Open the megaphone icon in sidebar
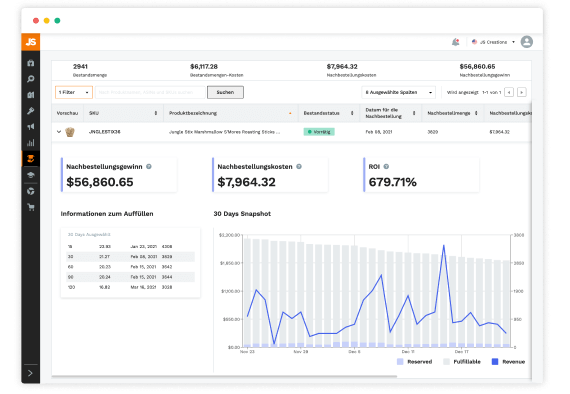The width and height of the screenshot is (570, 394). [31, 126]
